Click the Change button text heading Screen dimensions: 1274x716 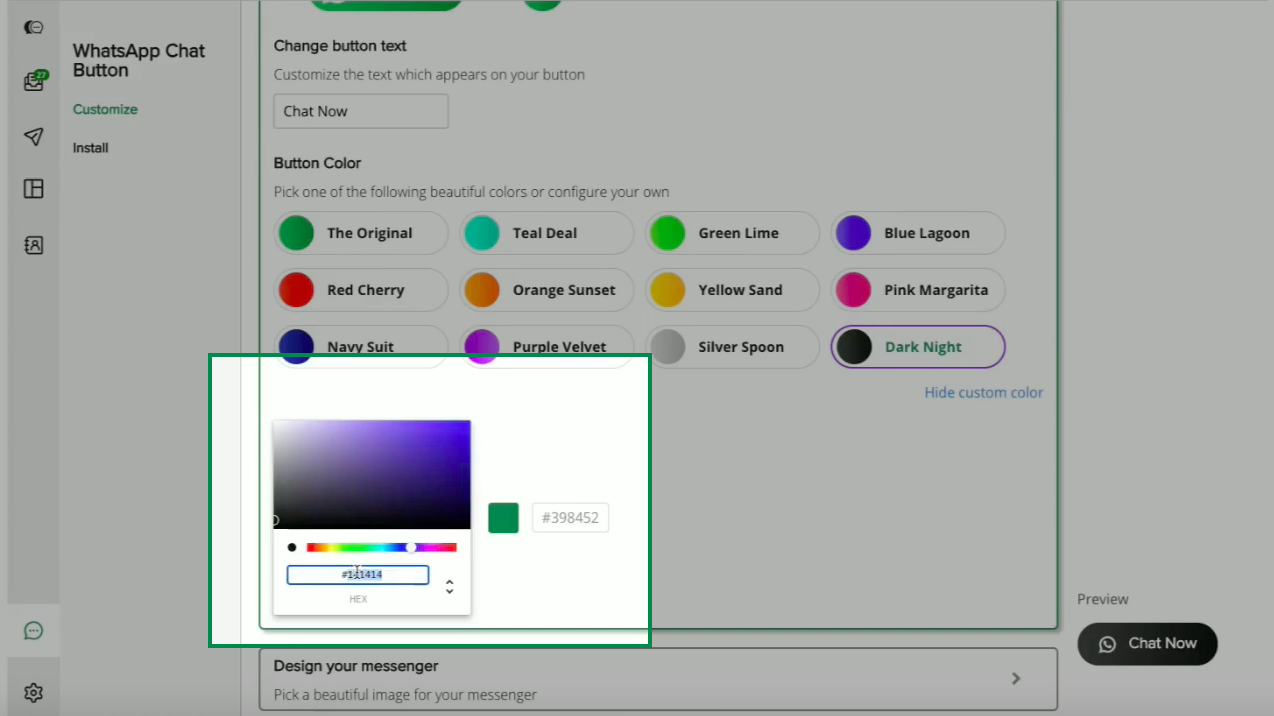pyautogui.click(x=340, y=46)
